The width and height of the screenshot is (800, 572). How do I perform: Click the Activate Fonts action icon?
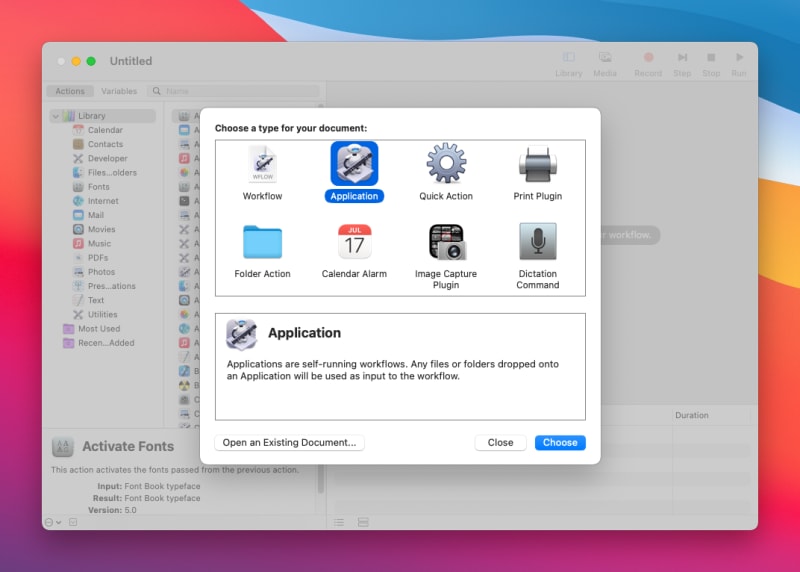63,446
